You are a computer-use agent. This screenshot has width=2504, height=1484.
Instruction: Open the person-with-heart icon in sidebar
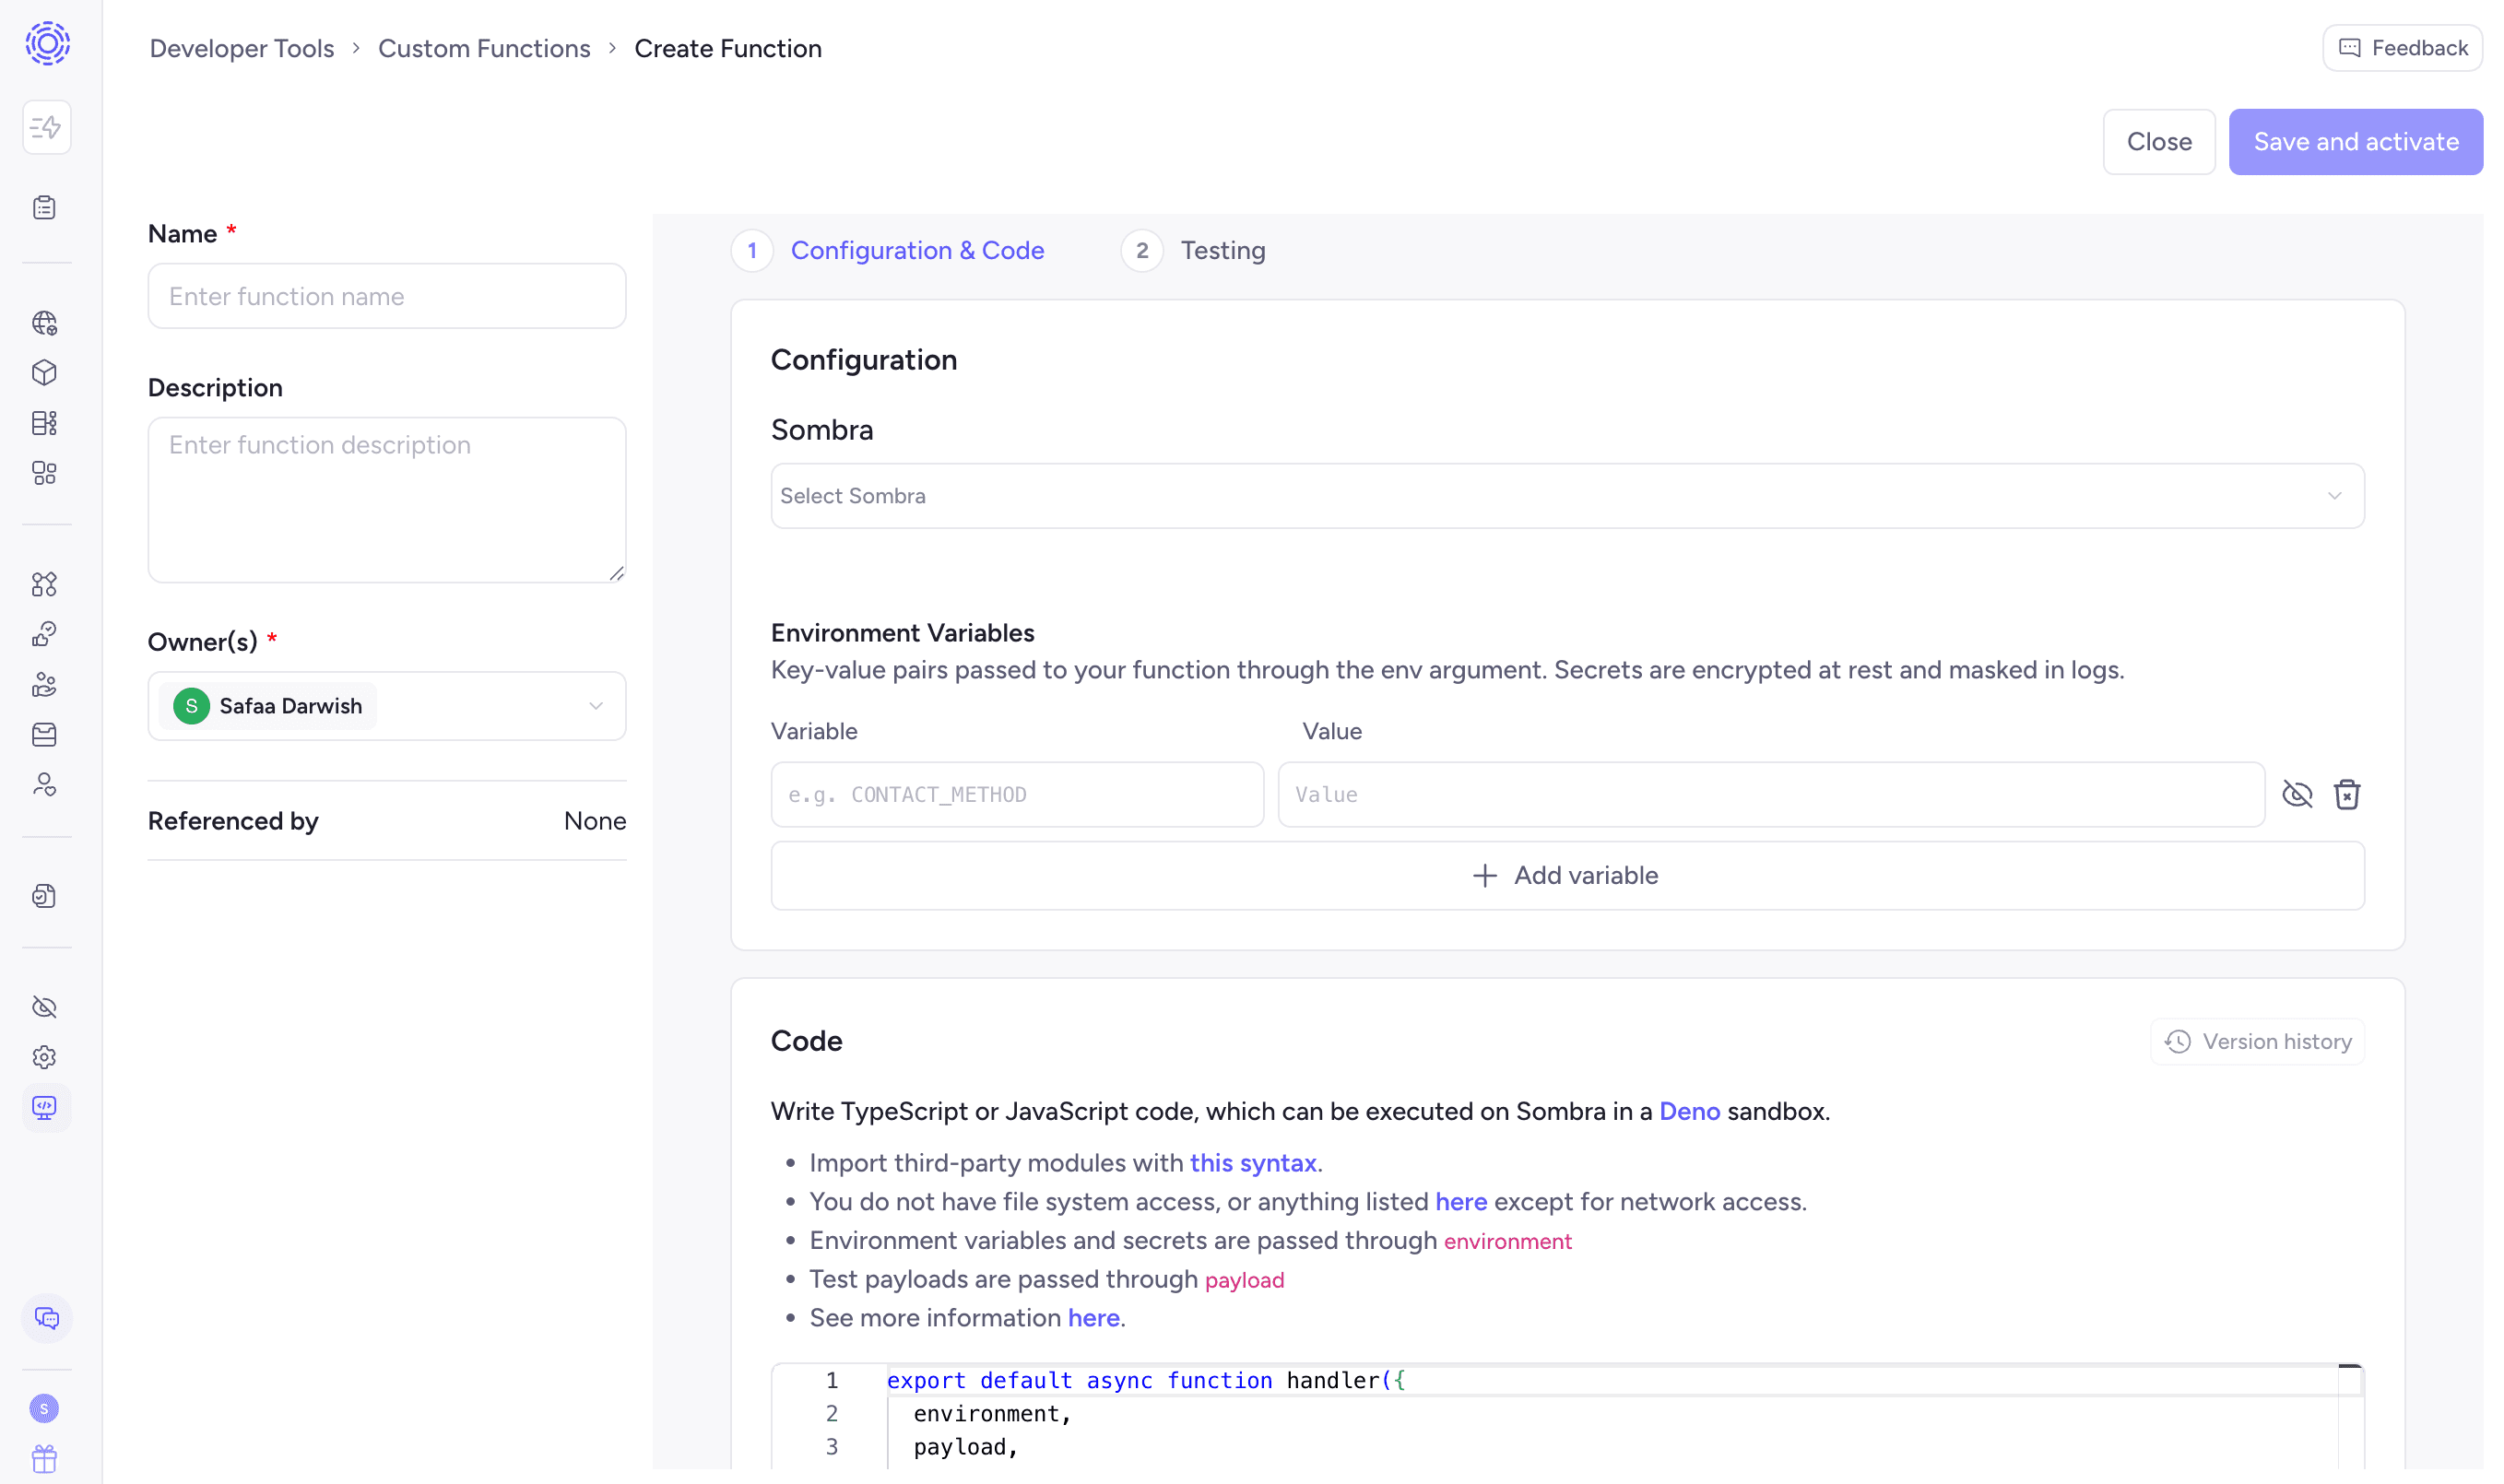coord(45,785)
